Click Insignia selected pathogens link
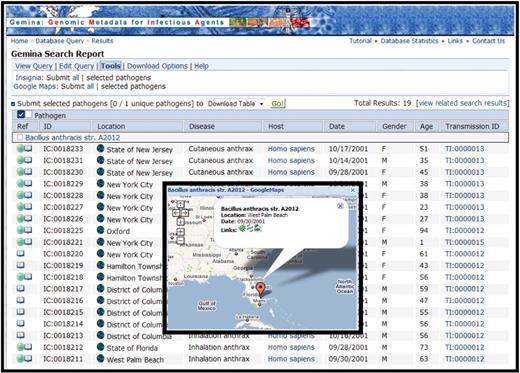 pos(119,78)
